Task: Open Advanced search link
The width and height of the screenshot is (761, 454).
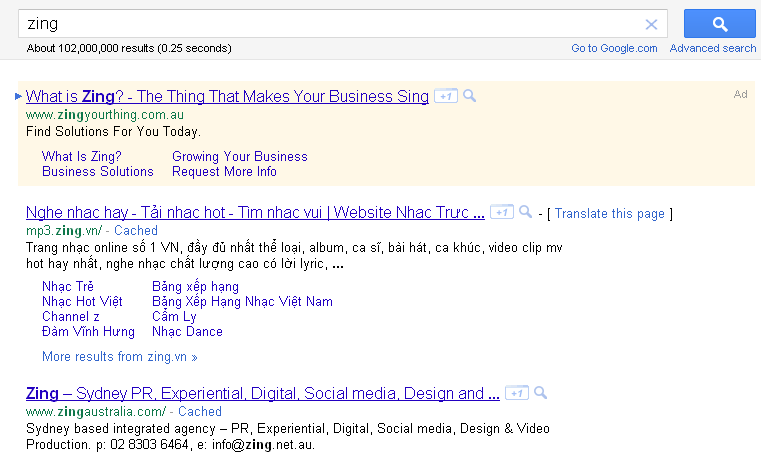Action: click(712, 48)
